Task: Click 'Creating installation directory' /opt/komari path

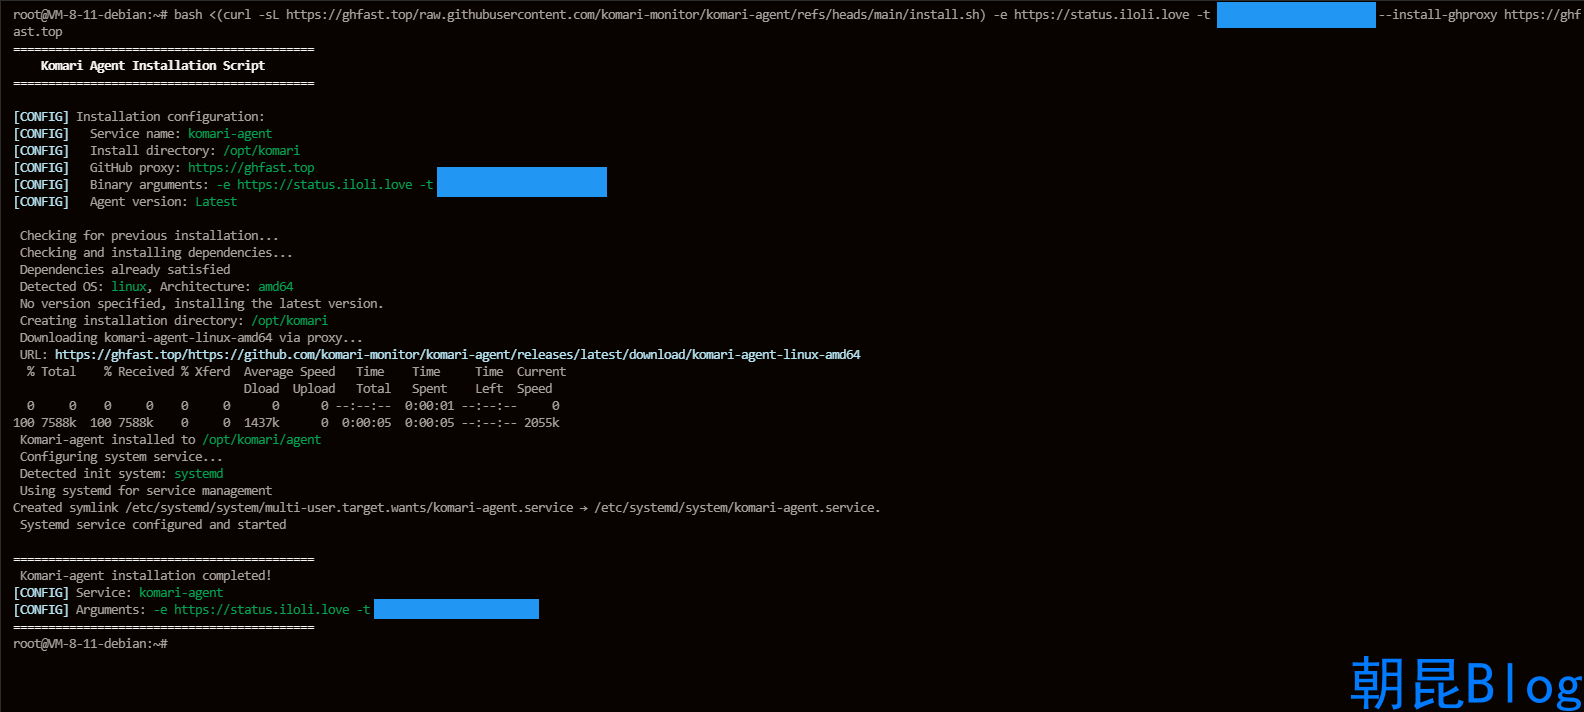Action: click(289, 321)
